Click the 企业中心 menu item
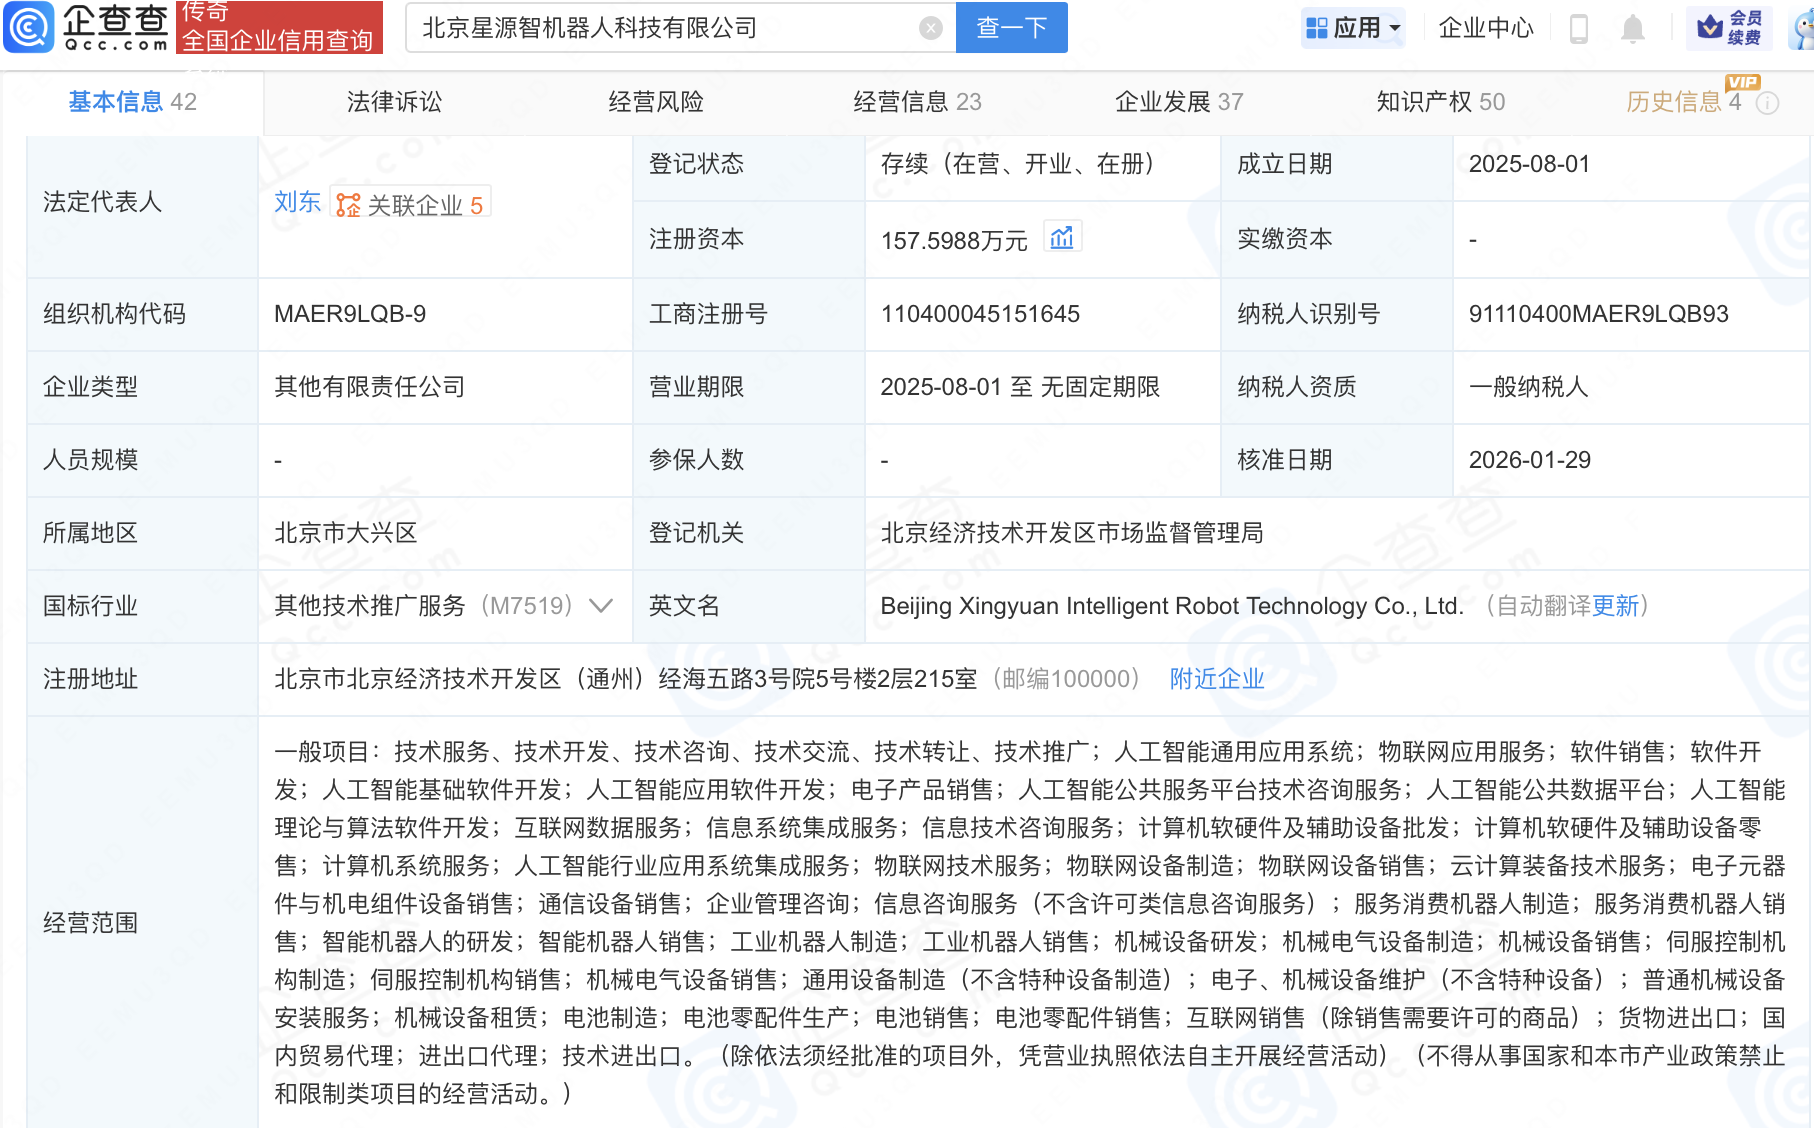Image resolution: width=1814 pixels, height=1128 pixels. [x=1486, y=28]
